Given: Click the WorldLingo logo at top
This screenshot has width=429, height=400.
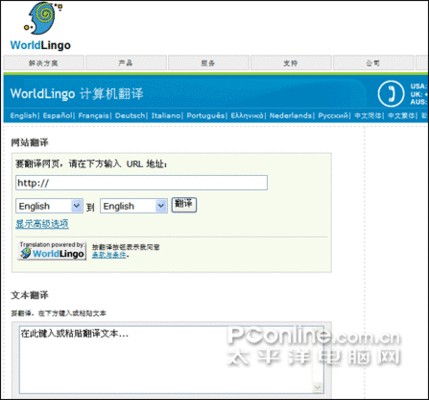Looking at the screenshot, I should (40, 27).
